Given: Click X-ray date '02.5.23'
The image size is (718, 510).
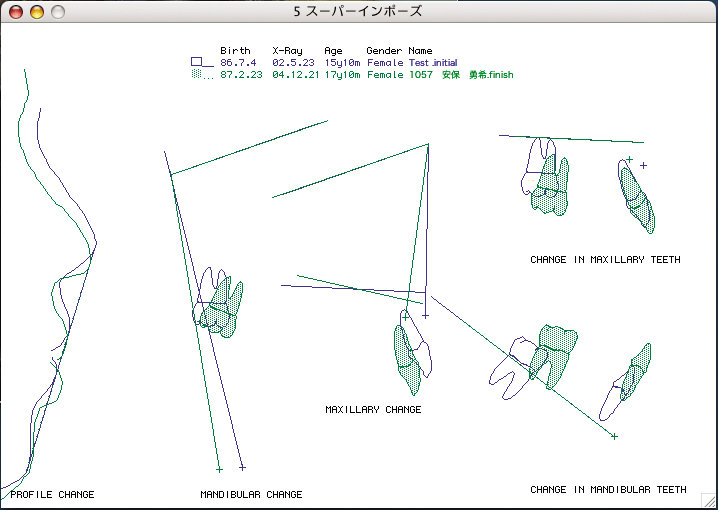Looking at the screenshot, I should pos(293,63).
